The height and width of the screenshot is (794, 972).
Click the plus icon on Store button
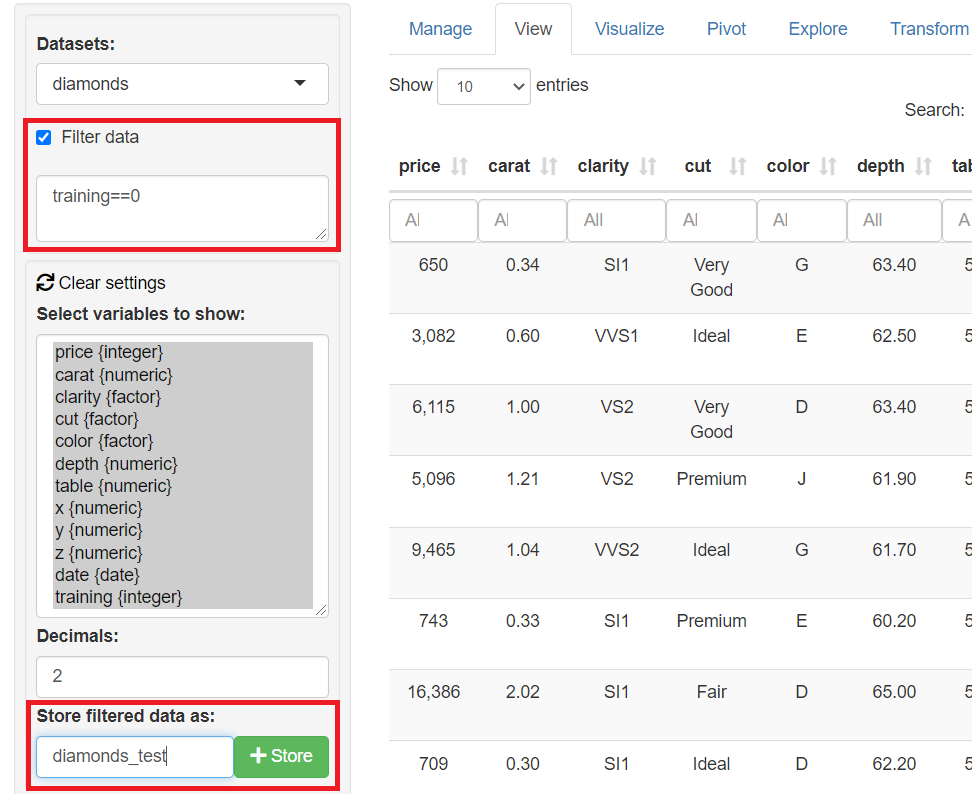259,756
